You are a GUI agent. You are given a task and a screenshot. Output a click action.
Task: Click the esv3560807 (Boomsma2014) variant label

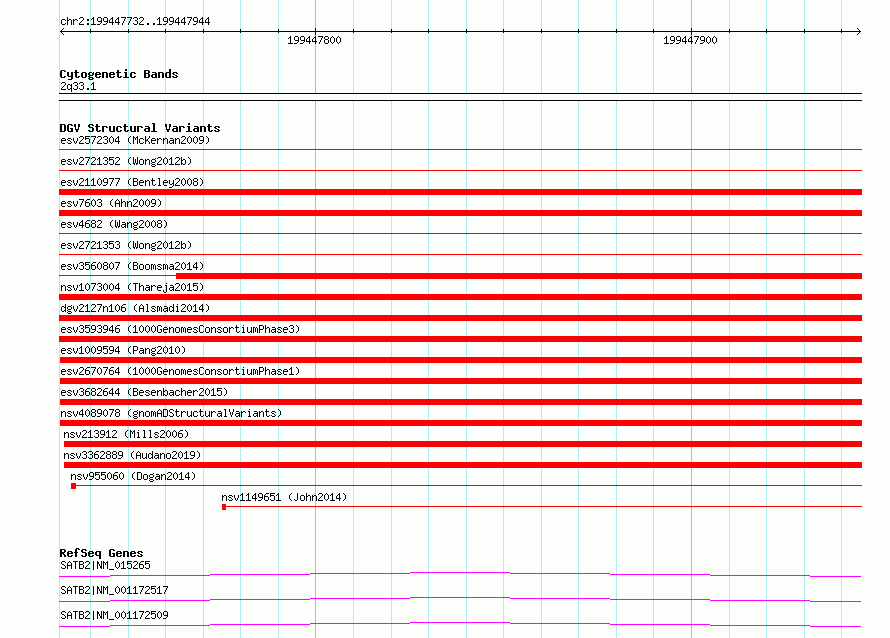(x=132, y=266)
